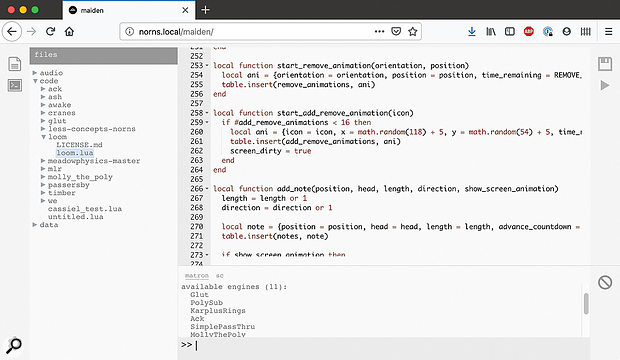Go back to the previous page
Screen dimensions: 620x360
tap(12, 31)
